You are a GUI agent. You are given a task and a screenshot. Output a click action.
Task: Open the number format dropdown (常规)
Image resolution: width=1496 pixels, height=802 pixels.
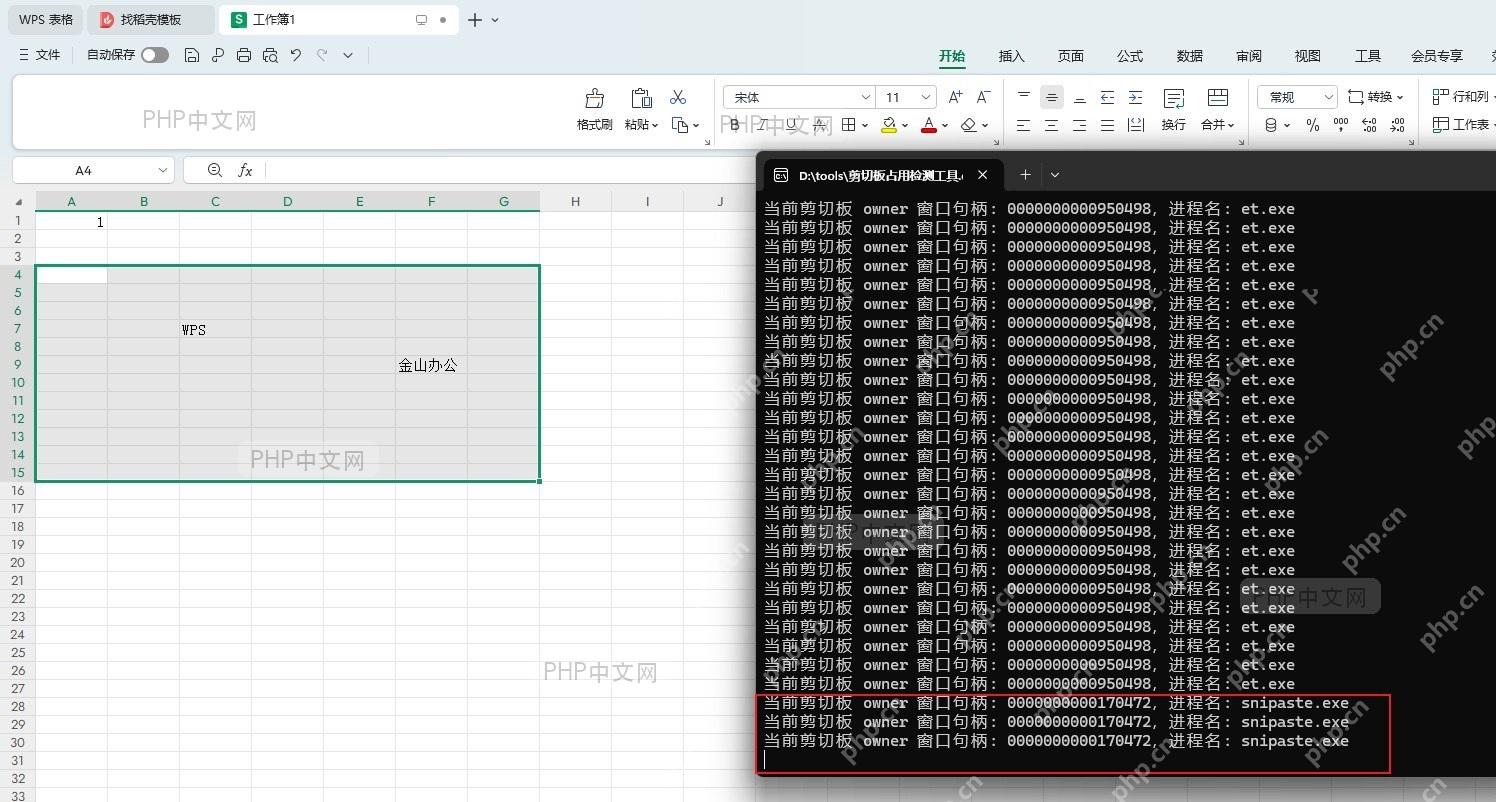[x=1328, y=97]
